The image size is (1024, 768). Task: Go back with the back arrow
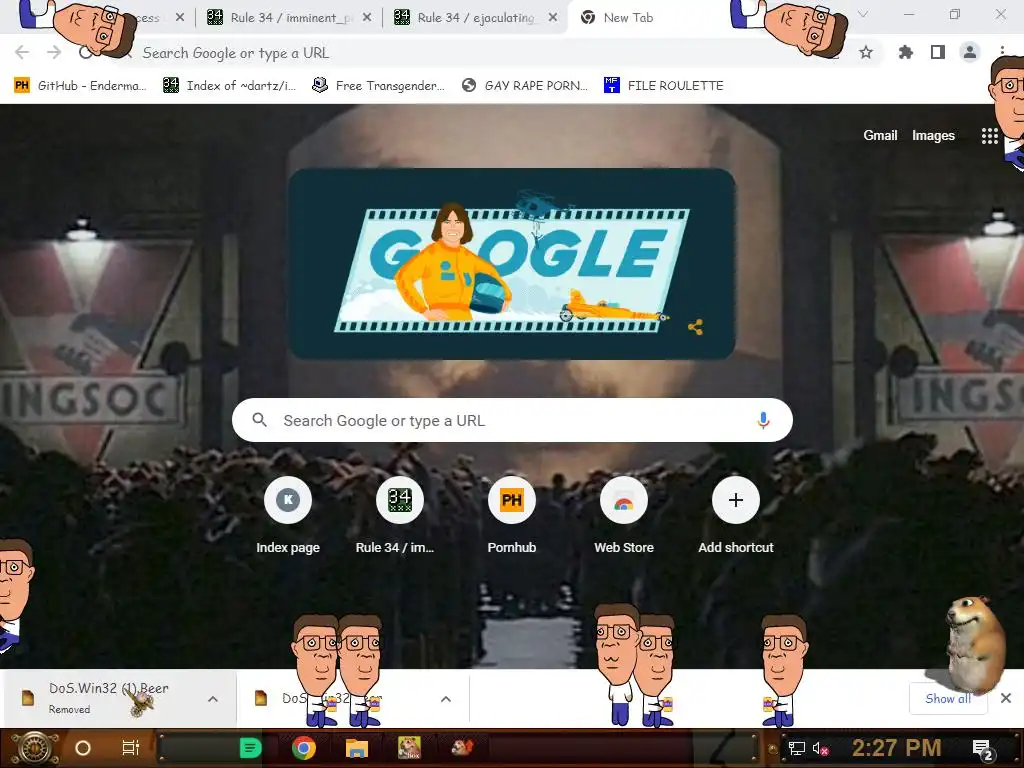click(22, 52)
